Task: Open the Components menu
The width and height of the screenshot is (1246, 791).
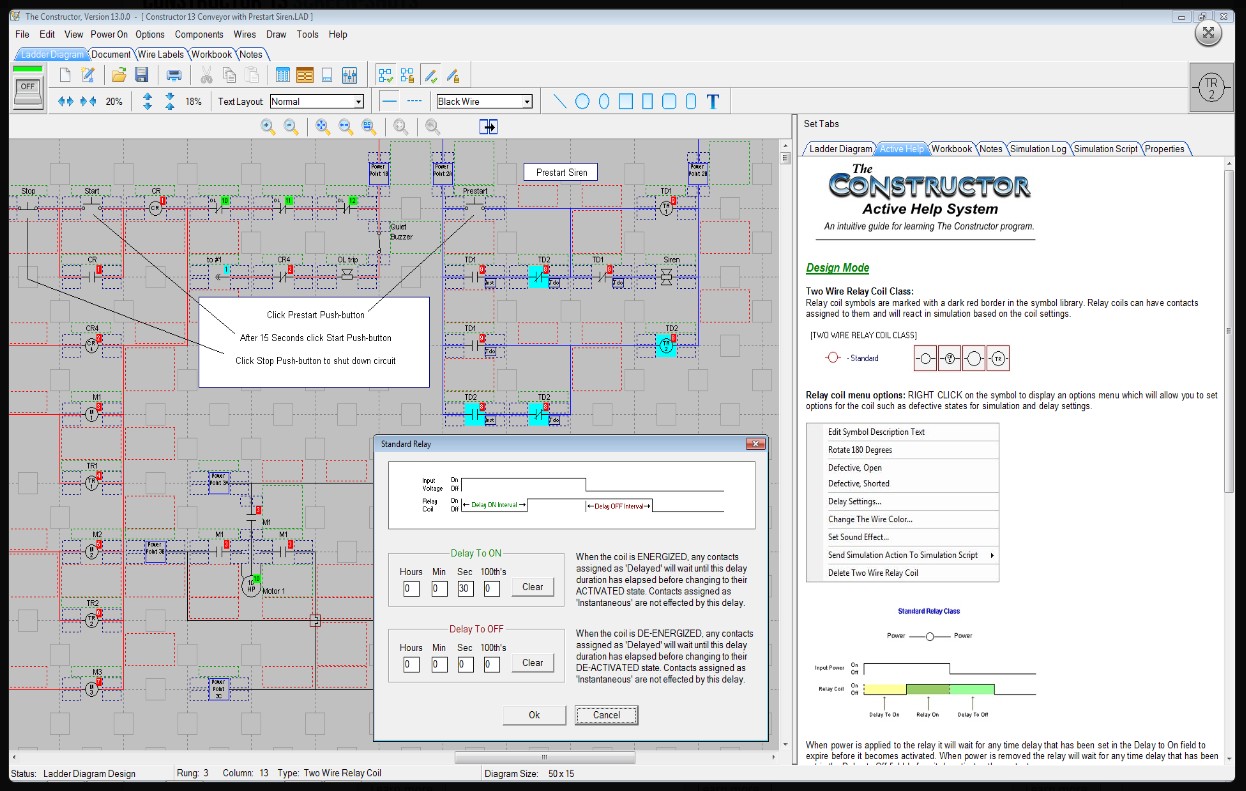Action: pyautogui.click(x=199, y=34)
